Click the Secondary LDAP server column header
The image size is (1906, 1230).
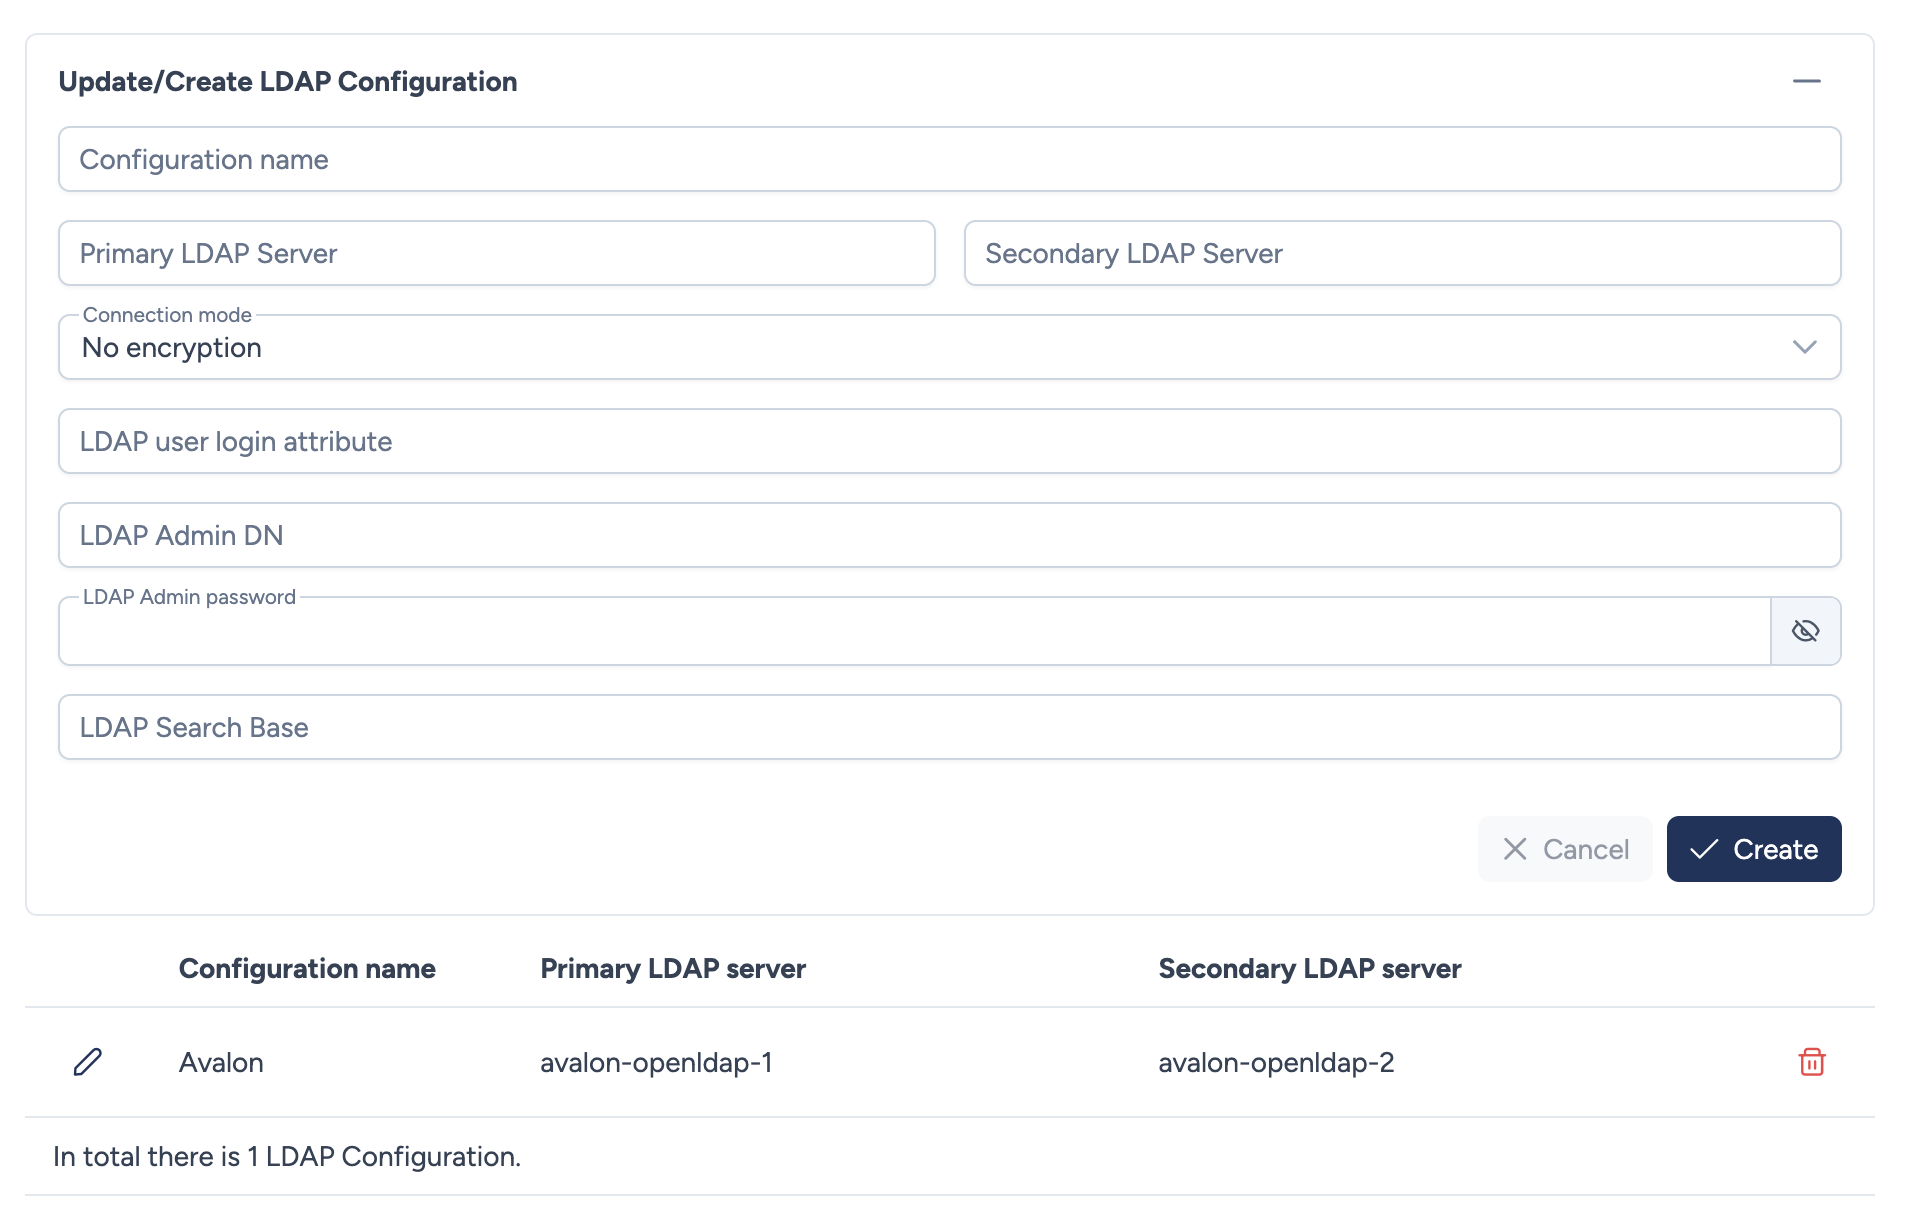pyautogui.click(x=1309, y=969)
